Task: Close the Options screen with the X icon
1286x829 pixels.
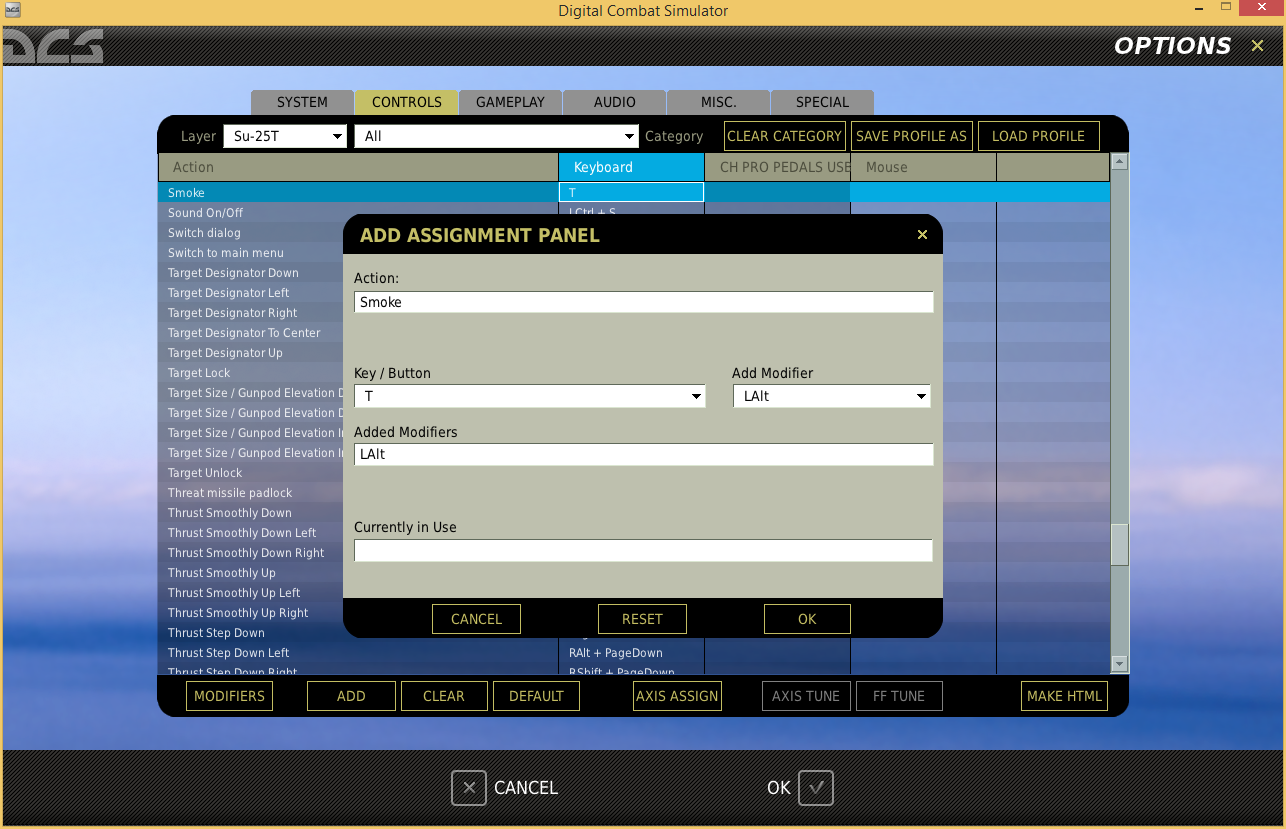Action: point(1257,46)
